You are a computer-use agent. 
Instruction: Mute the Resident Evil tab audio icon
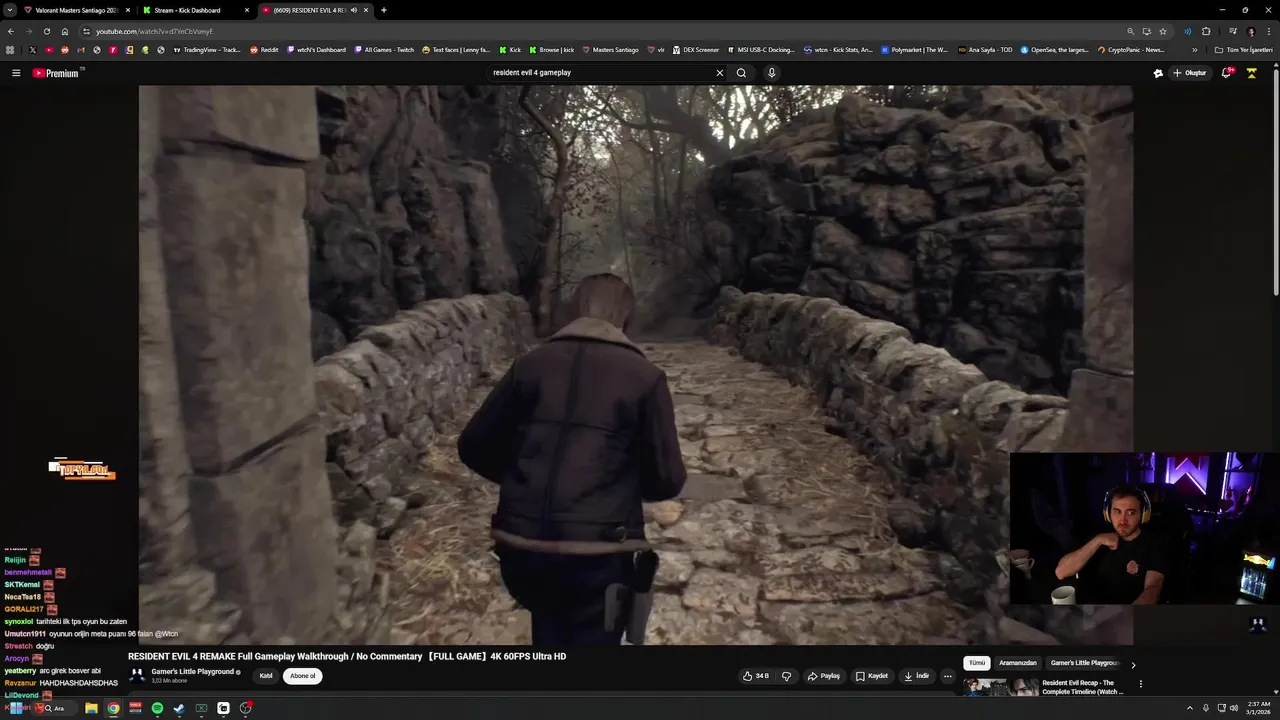[354, 10]
